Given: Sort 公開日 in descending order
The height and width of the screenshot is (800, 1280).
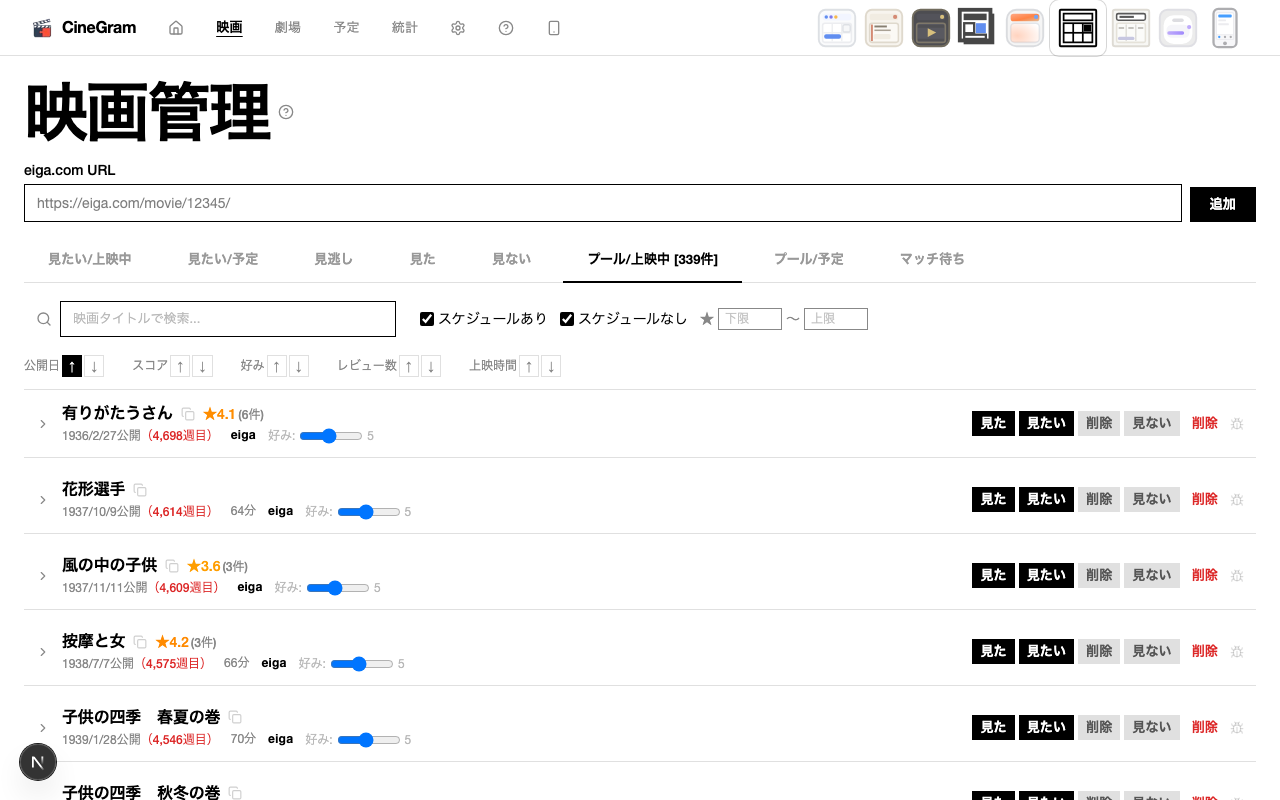Looking at the screenshot, I should coord(94,366).
